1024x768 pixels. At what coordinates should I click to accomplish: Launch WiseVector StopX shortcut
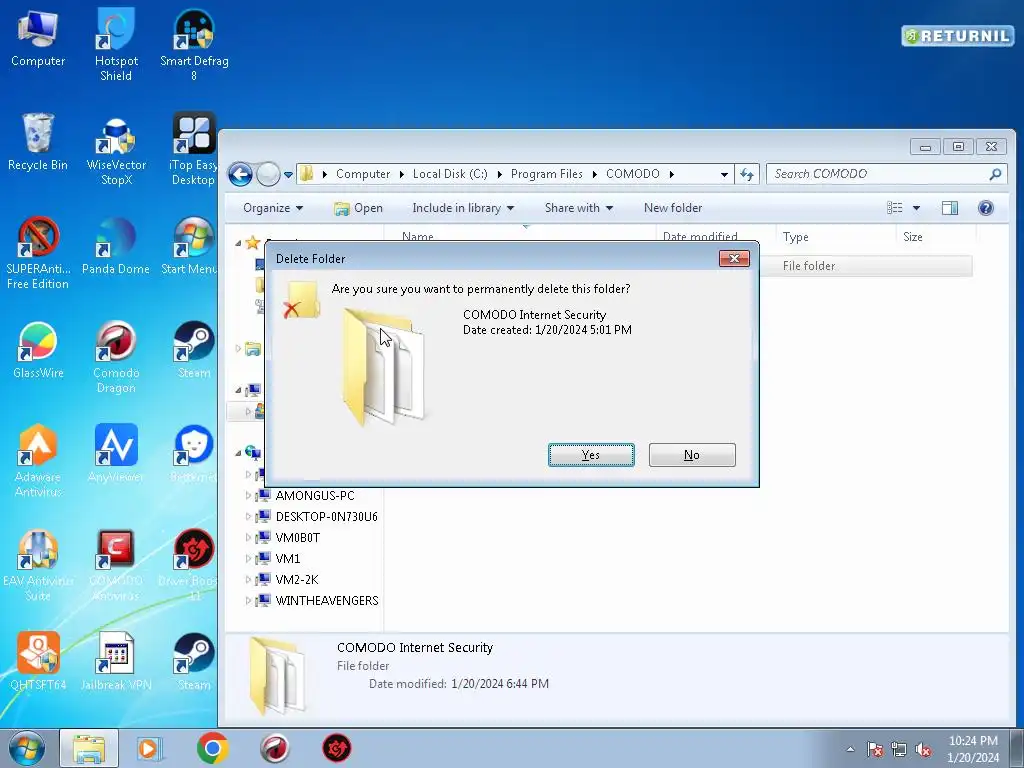pyautogui.click(x=116, y=150)
